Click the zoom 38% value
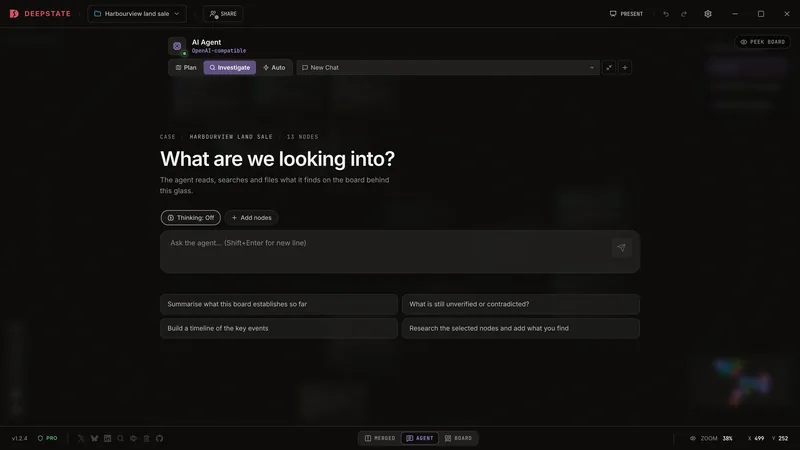Viewport: 800px width, 450px height. coord(728,438)
